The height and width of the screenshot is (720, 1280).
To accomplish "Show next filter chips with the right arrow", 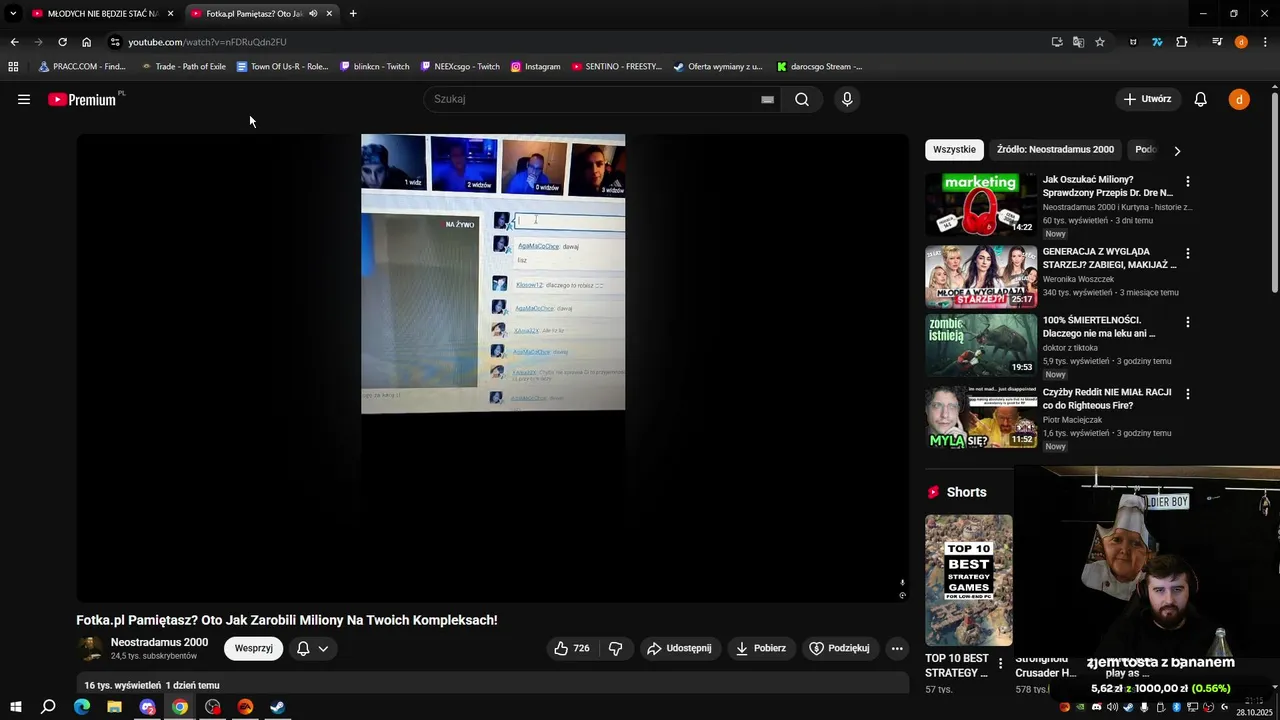I will [x=1177, y=150].
